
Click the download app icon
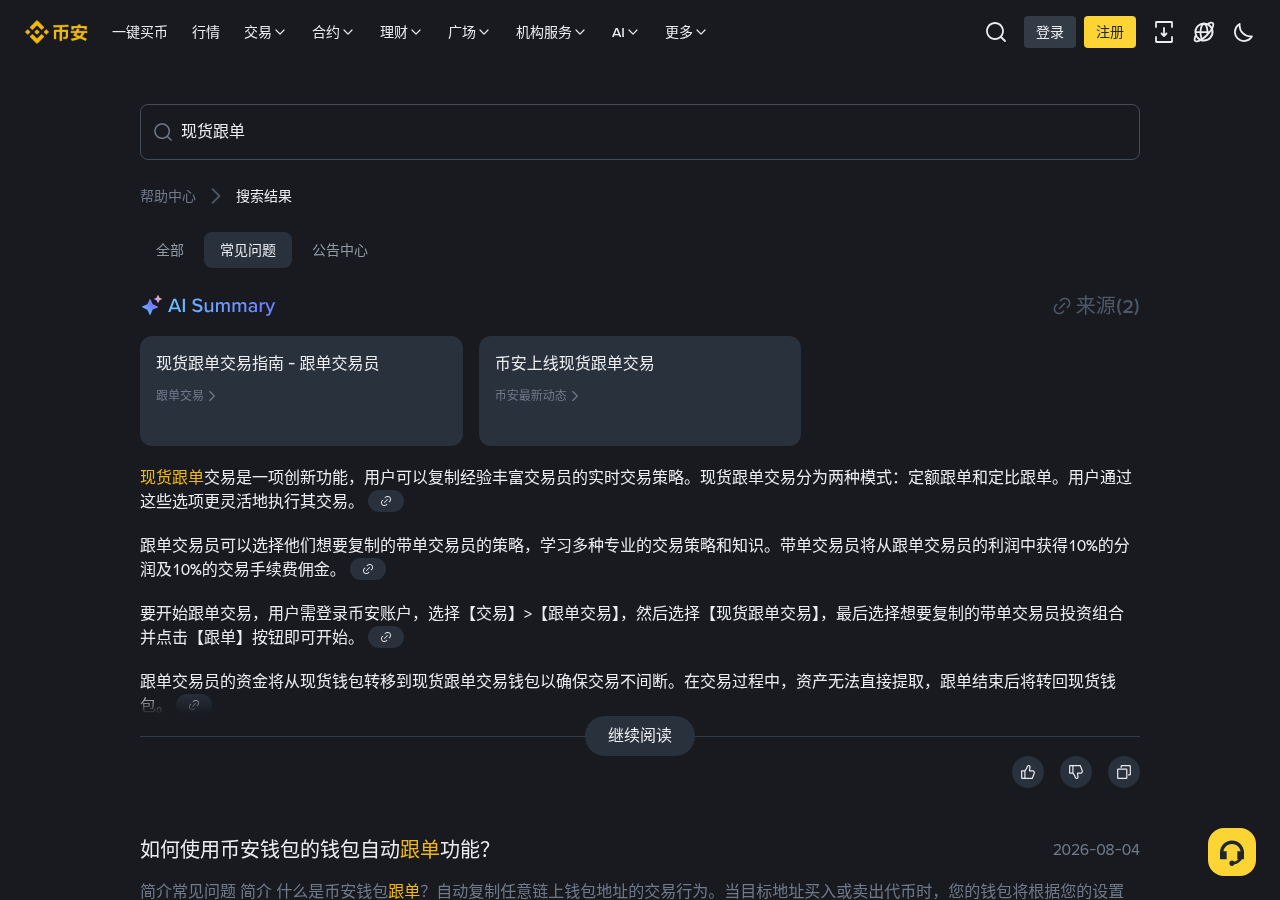[x=1164, y=32]
